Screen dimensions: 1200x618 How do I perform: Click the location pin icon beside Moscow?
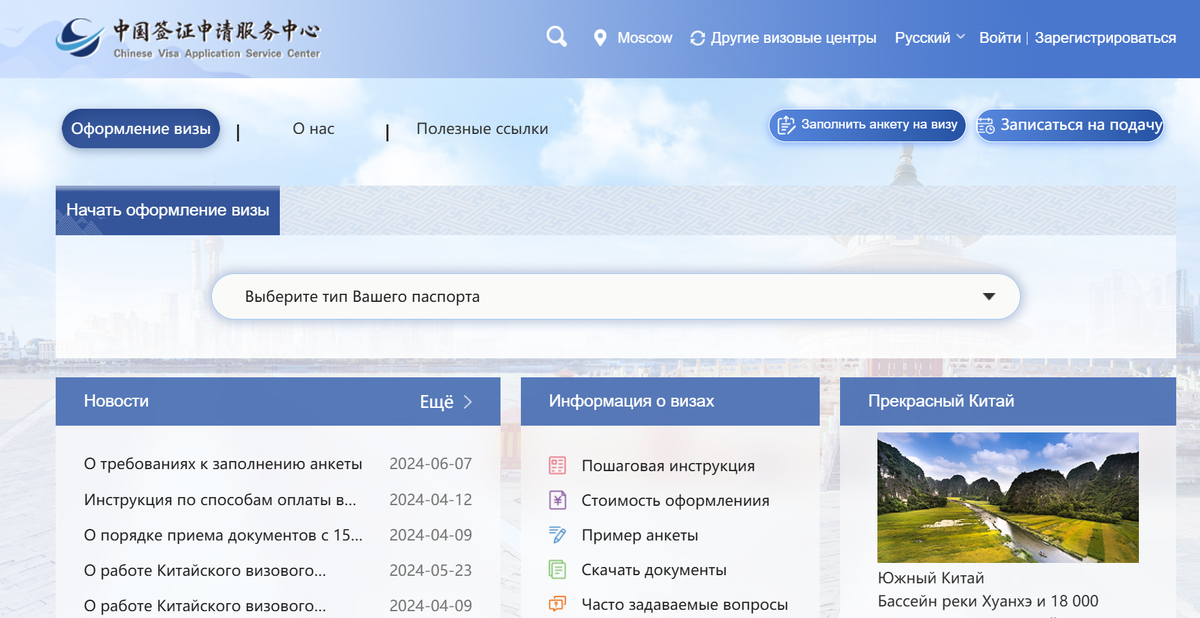pos(600,38)
